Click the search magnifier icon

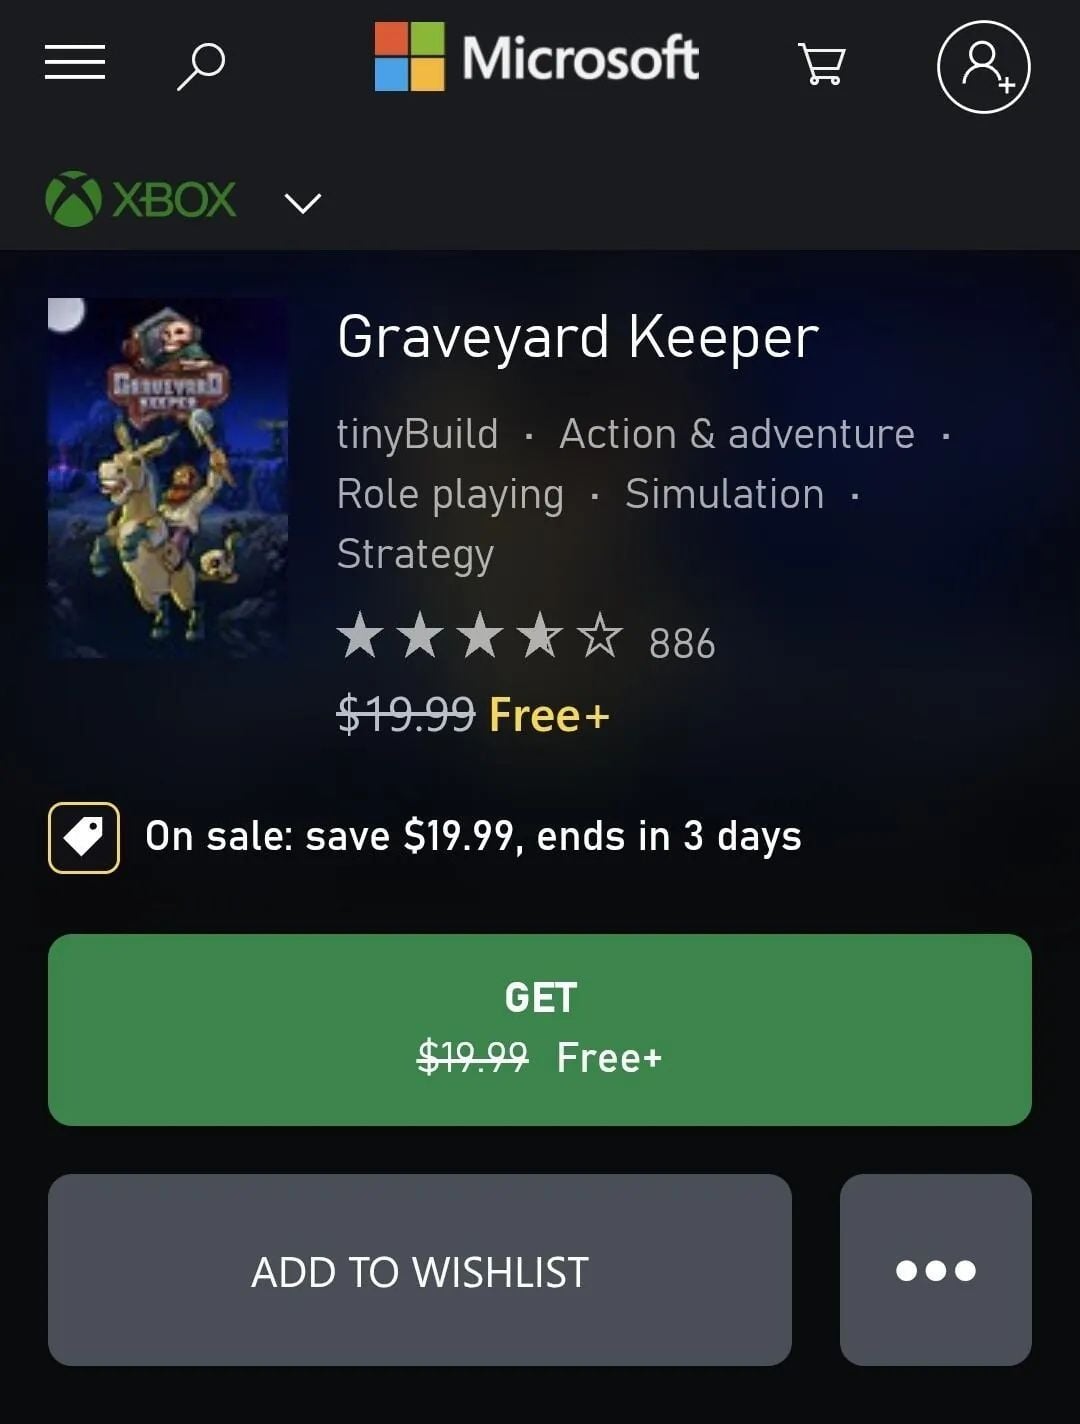point(201,66)
